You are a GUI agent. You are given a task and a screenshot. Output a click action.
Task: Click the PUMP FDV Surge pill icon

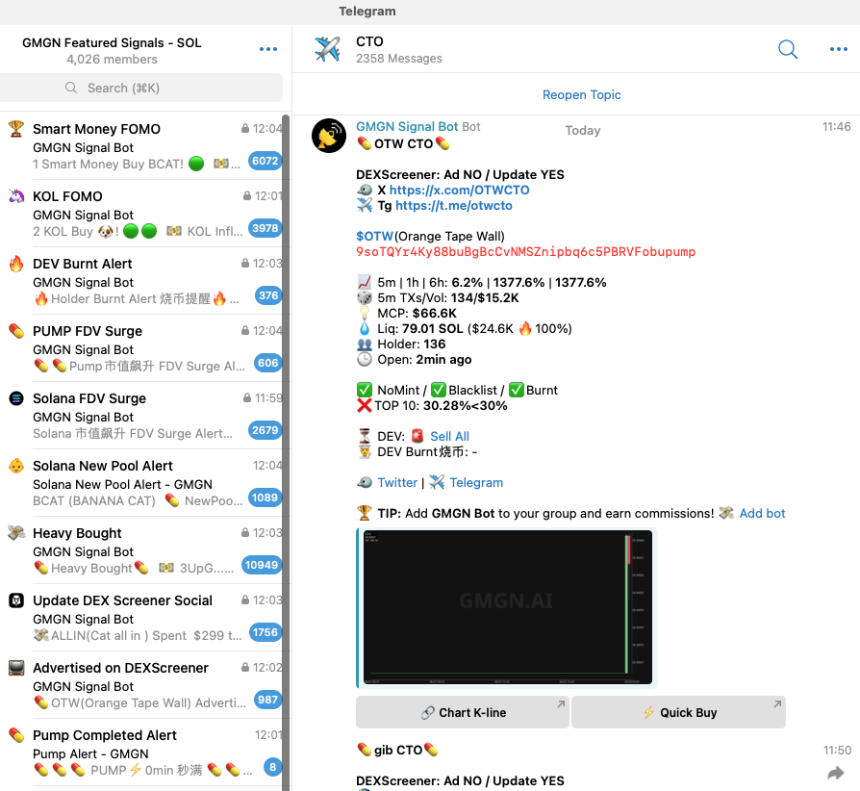pyautogui.click(x=16, y=331)
